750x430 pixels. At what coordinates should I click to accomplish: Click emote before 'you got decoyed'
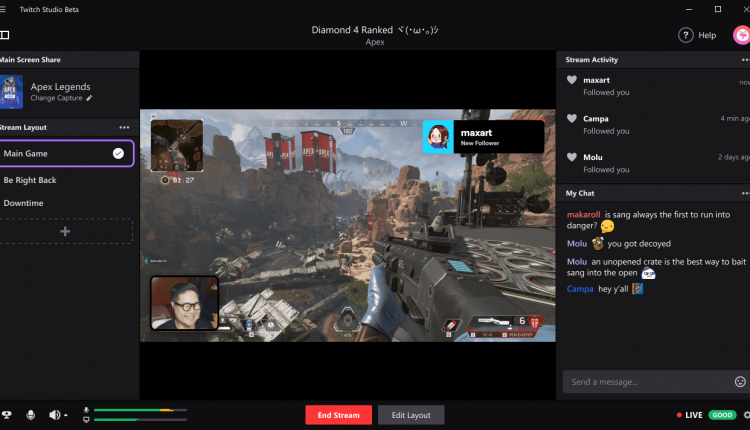click(x=597, y=243)
